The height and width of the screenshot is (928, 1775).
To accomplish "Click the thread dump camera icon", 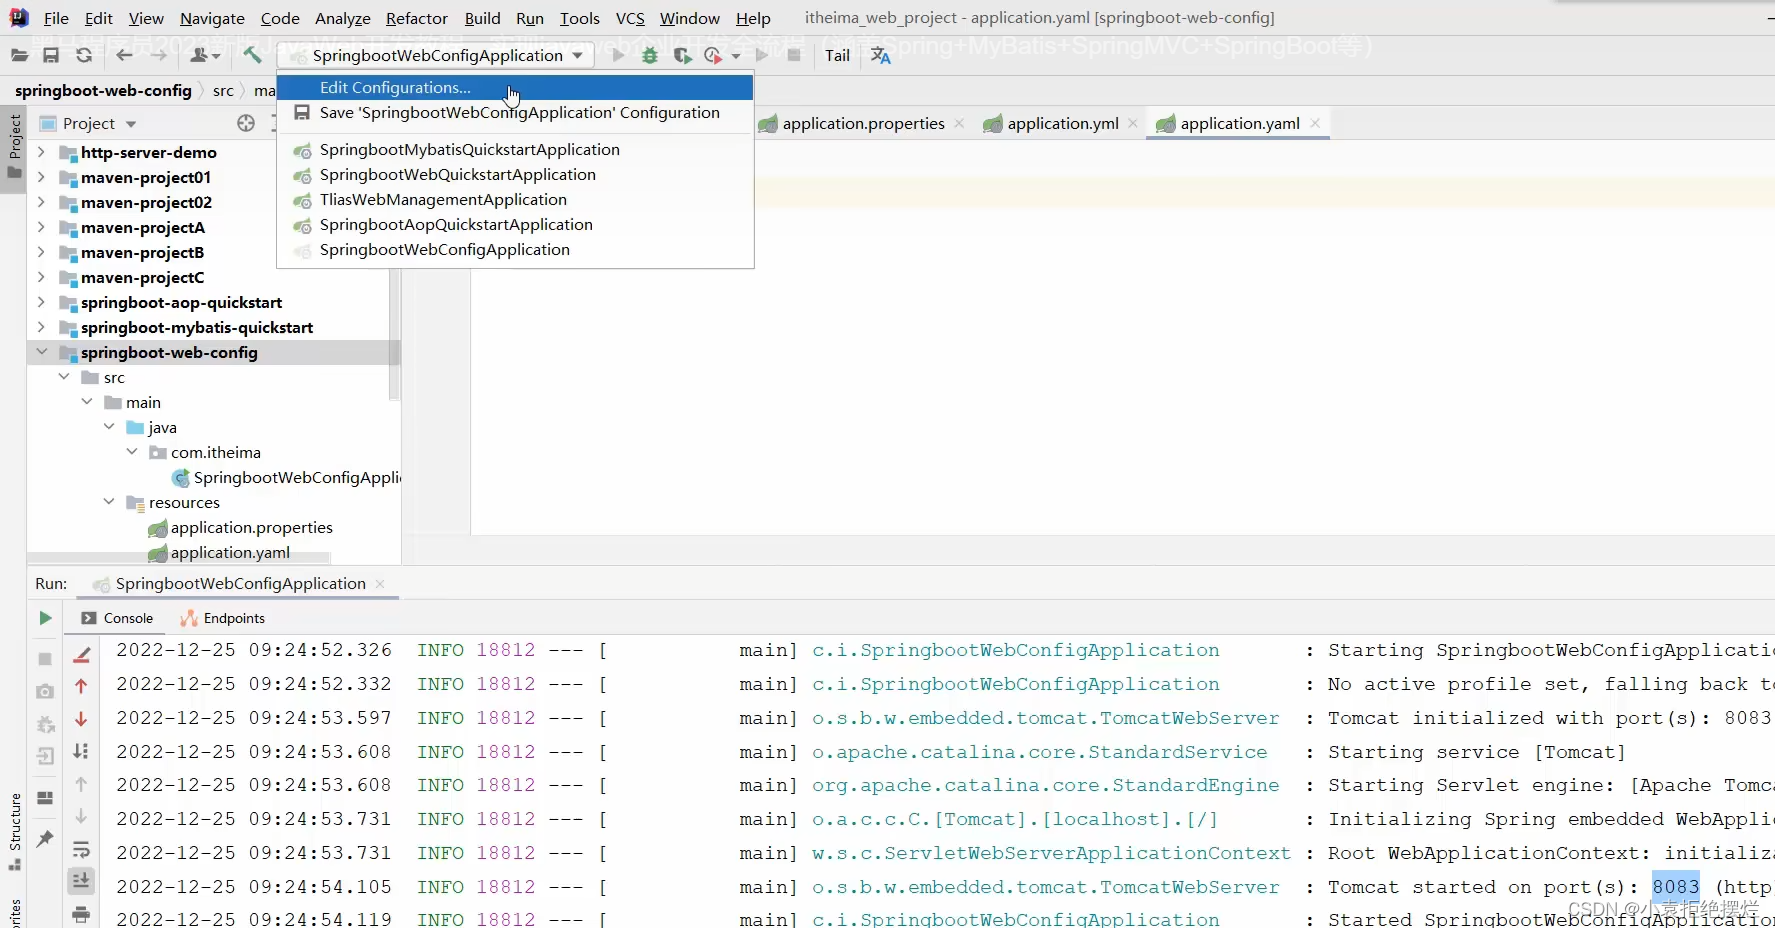I will 45,691.
